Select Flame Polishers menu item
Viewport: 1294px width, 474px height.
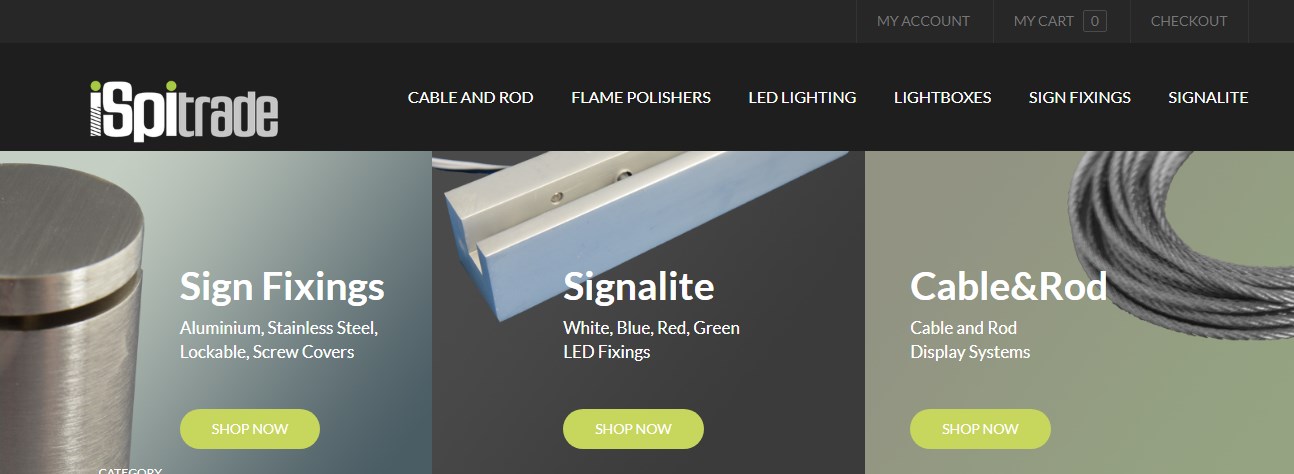coord(641,98)
